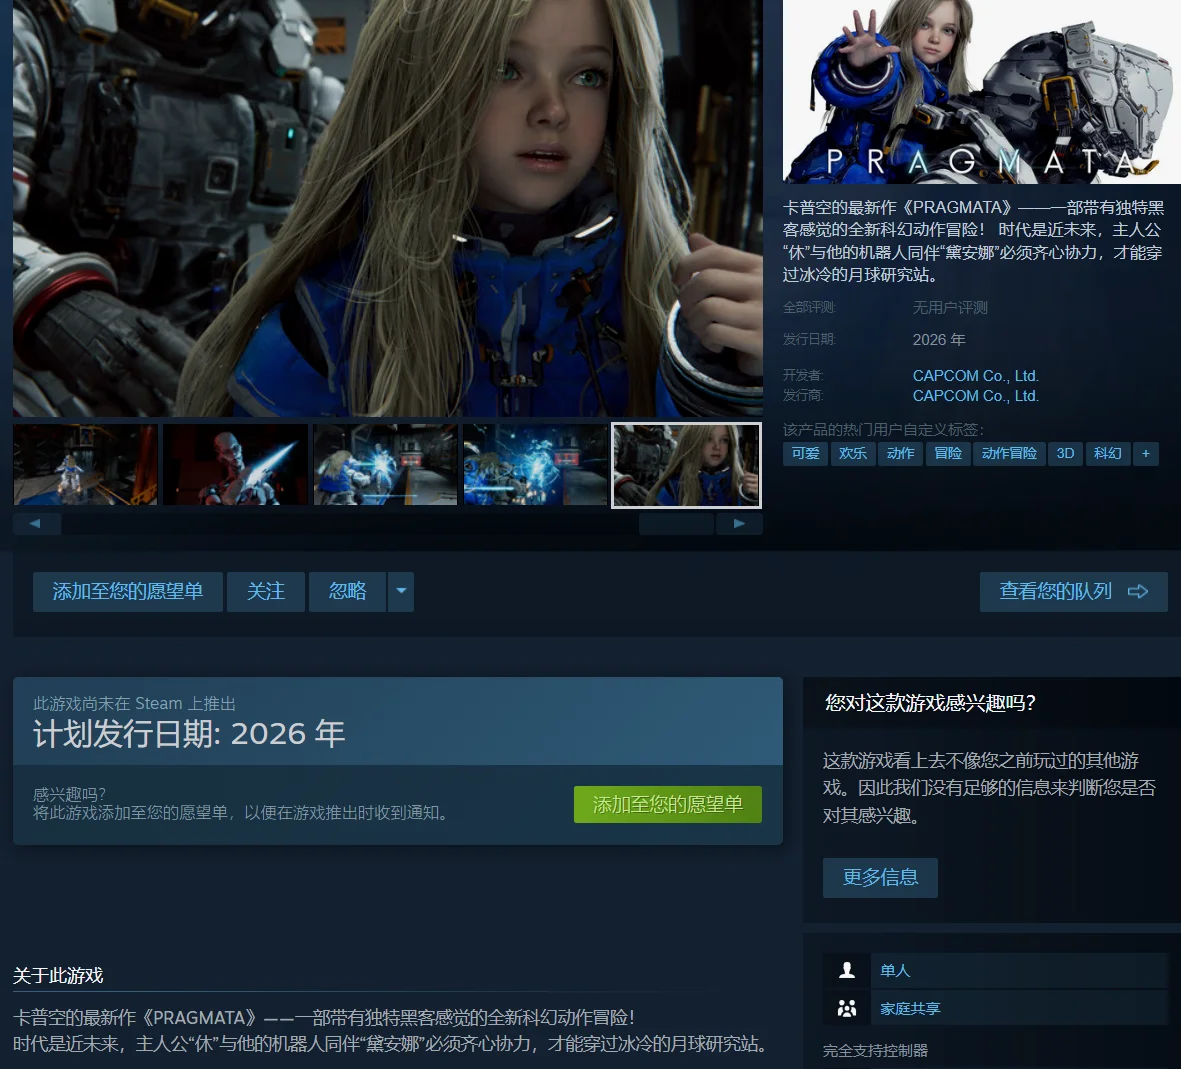
Task: Click the large main screenshot image
Action: (x=388, y=207)
